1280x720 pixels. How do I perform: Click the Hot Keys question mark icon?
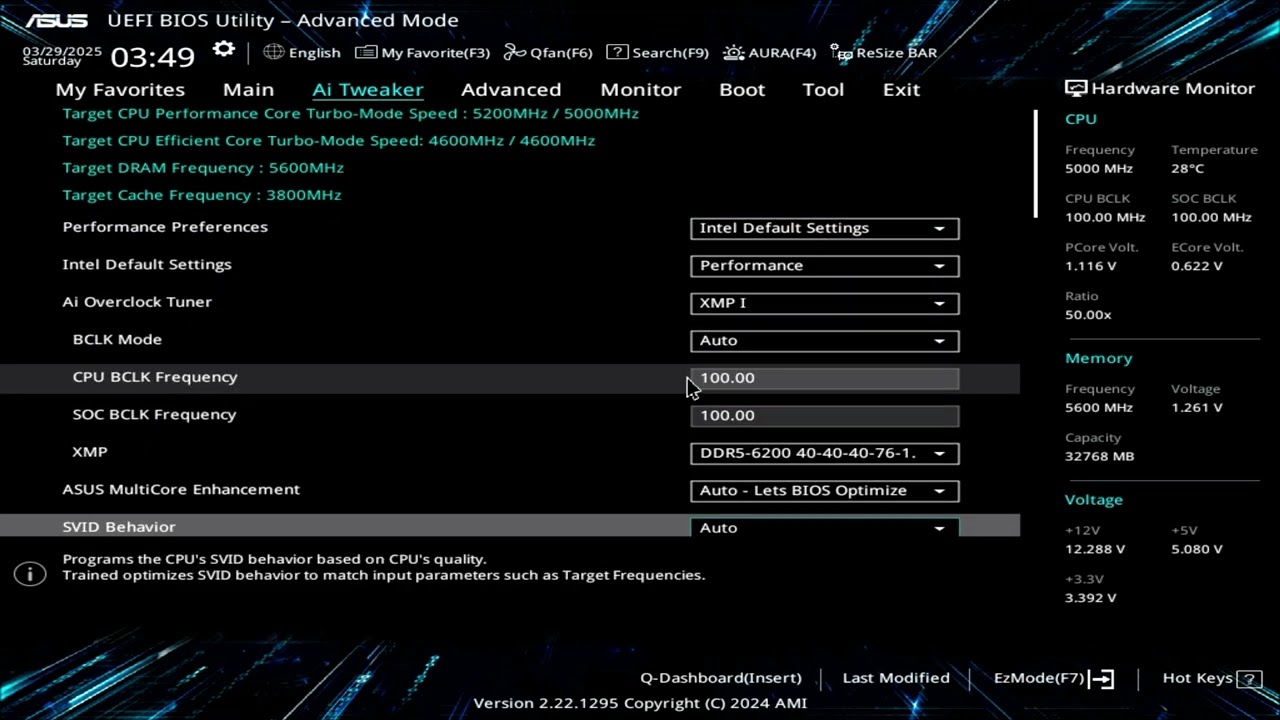click(x=1249, y=679)
